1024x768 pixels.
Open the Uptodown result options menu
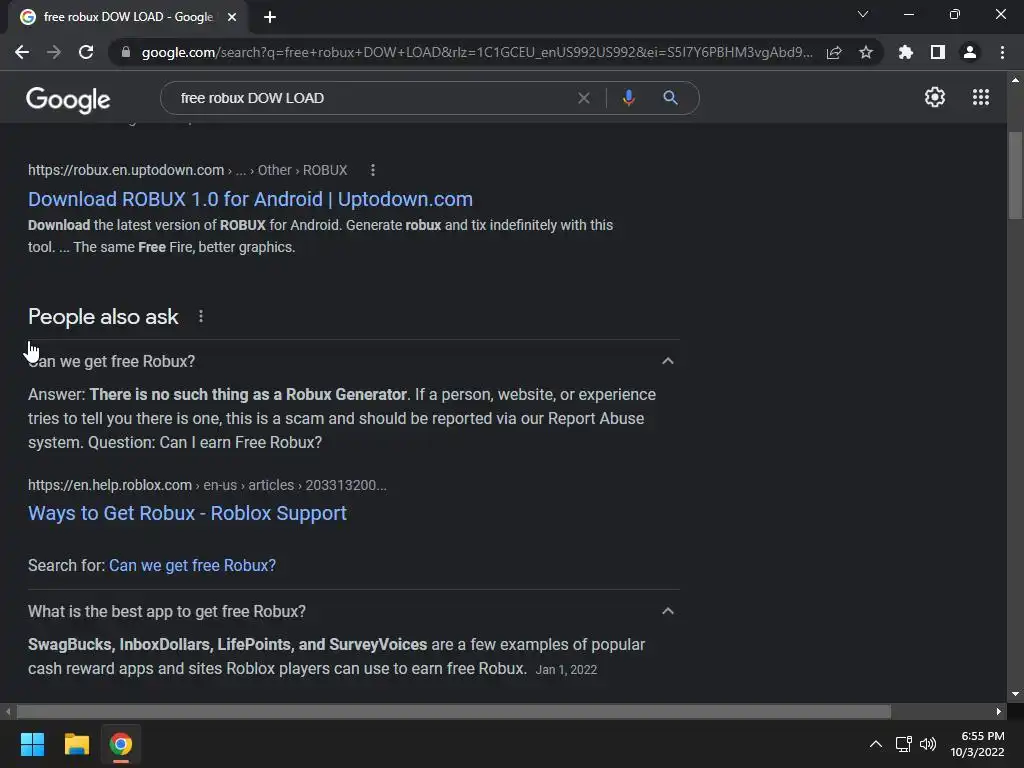(x=372, y=170)
